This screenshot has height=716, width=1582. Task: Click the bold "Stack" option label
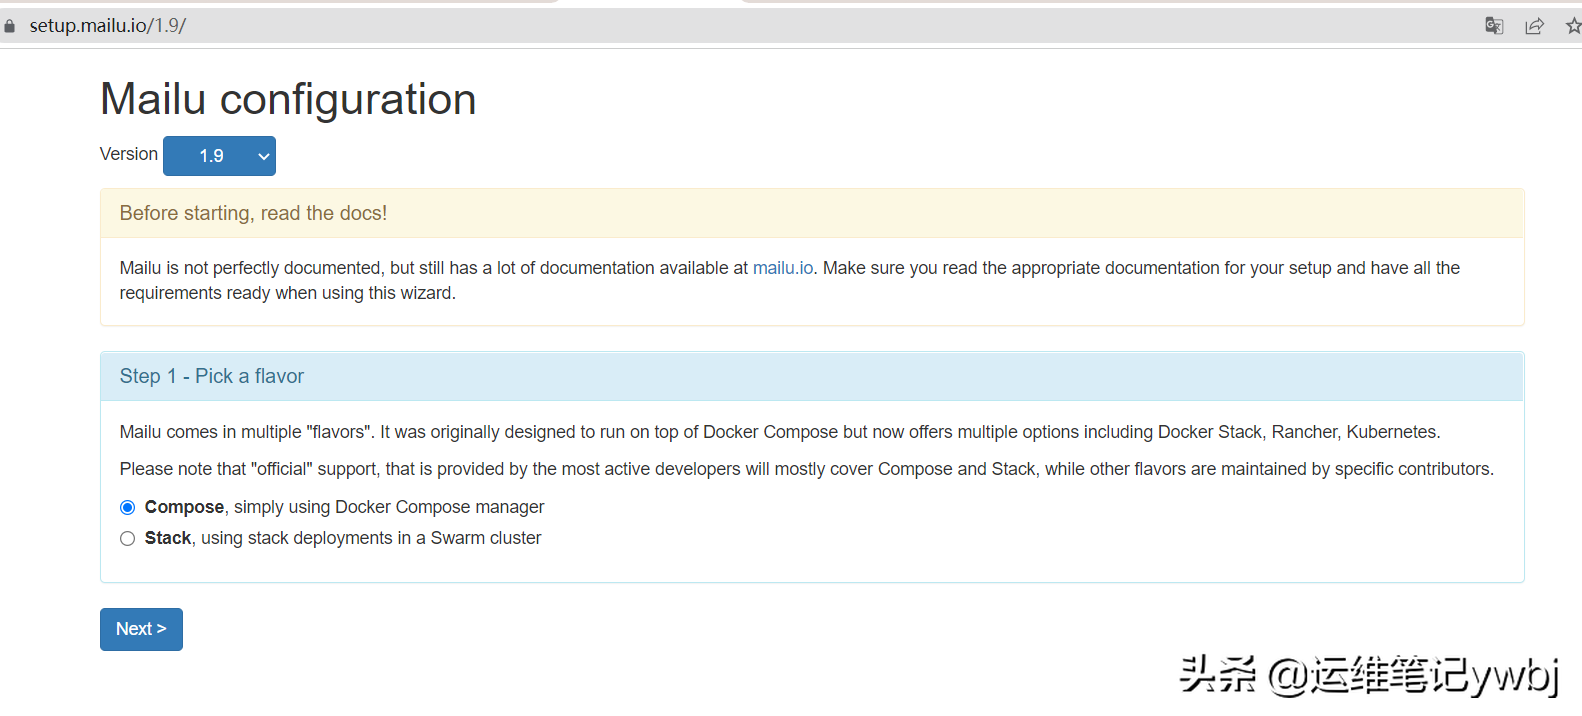pyautogui.click(x=168, y=538)
